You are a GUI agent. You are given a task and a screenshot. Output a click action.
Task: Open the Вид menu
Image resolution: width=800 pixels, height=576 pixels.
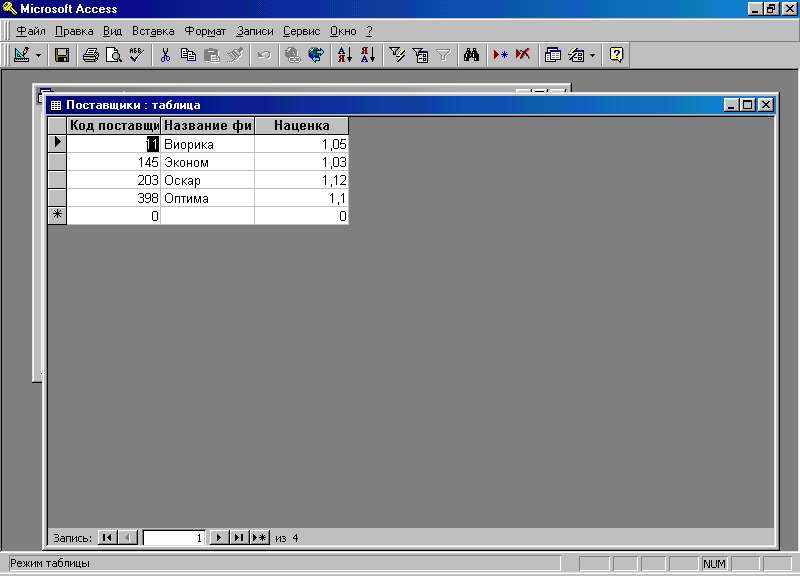[x=112, y=31]
